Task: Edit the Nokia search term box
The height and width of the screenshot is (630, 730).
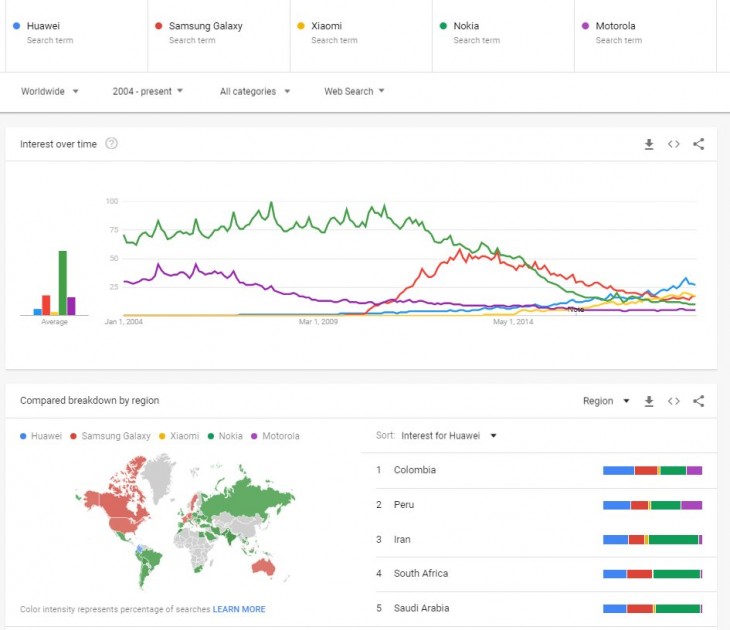Action: coord(503,35)
